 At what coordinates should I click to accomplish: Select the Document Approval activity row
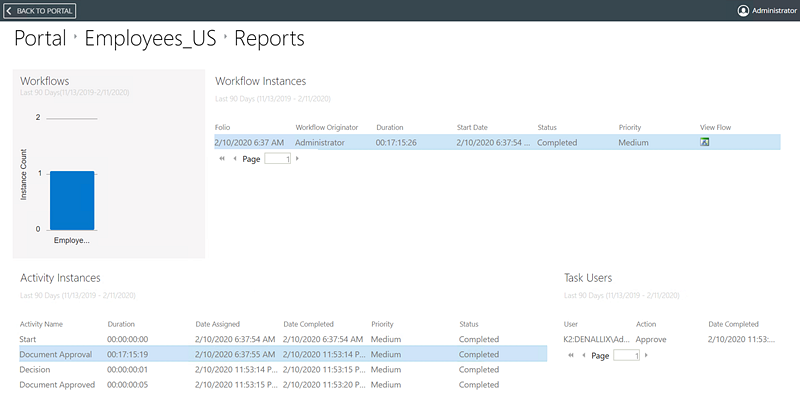pos(283,354)
